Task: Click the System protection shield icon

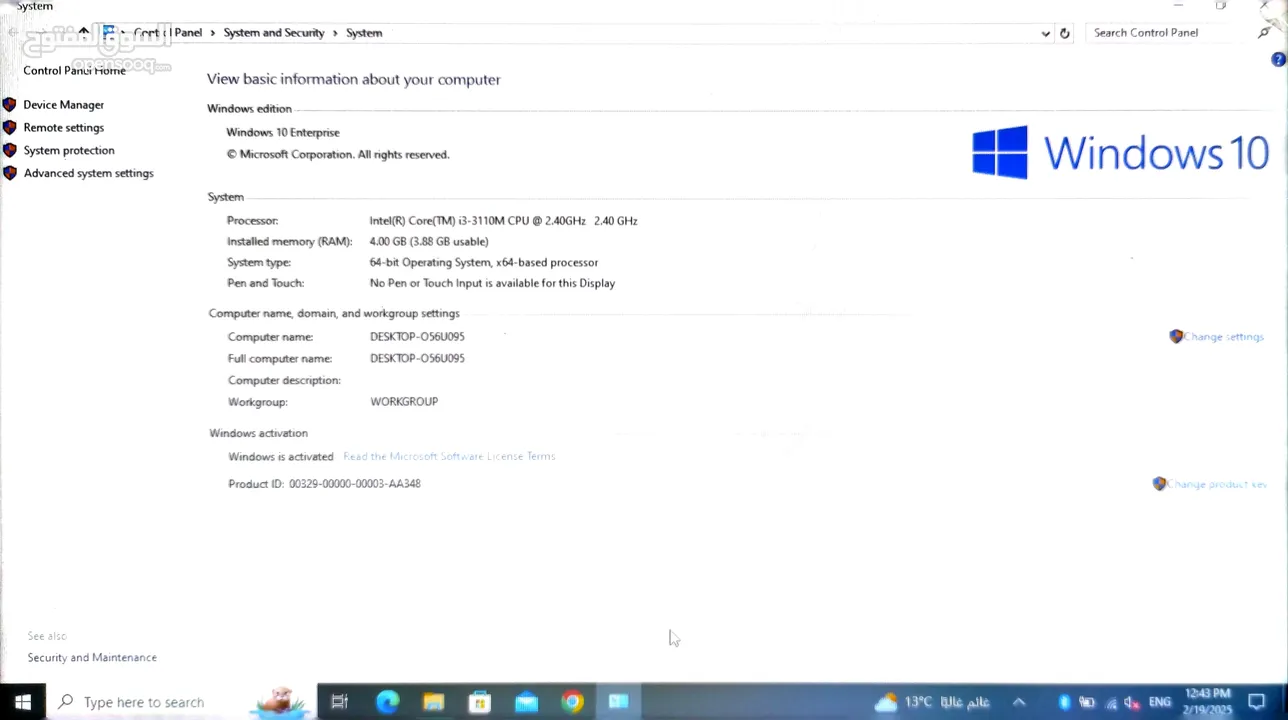Action: [x=10, y=150]
